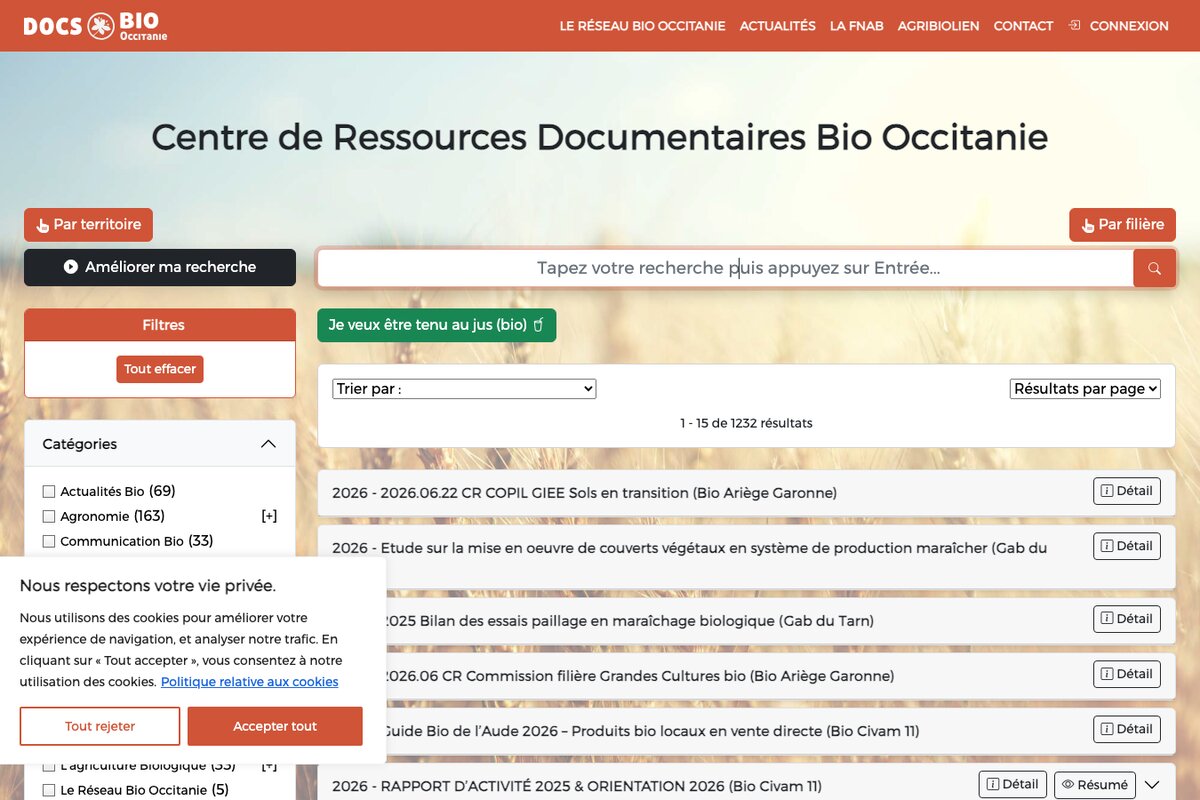Click the 1 - 15 de 1232 résultats text
1200x800 pixels.
(746, 423)
